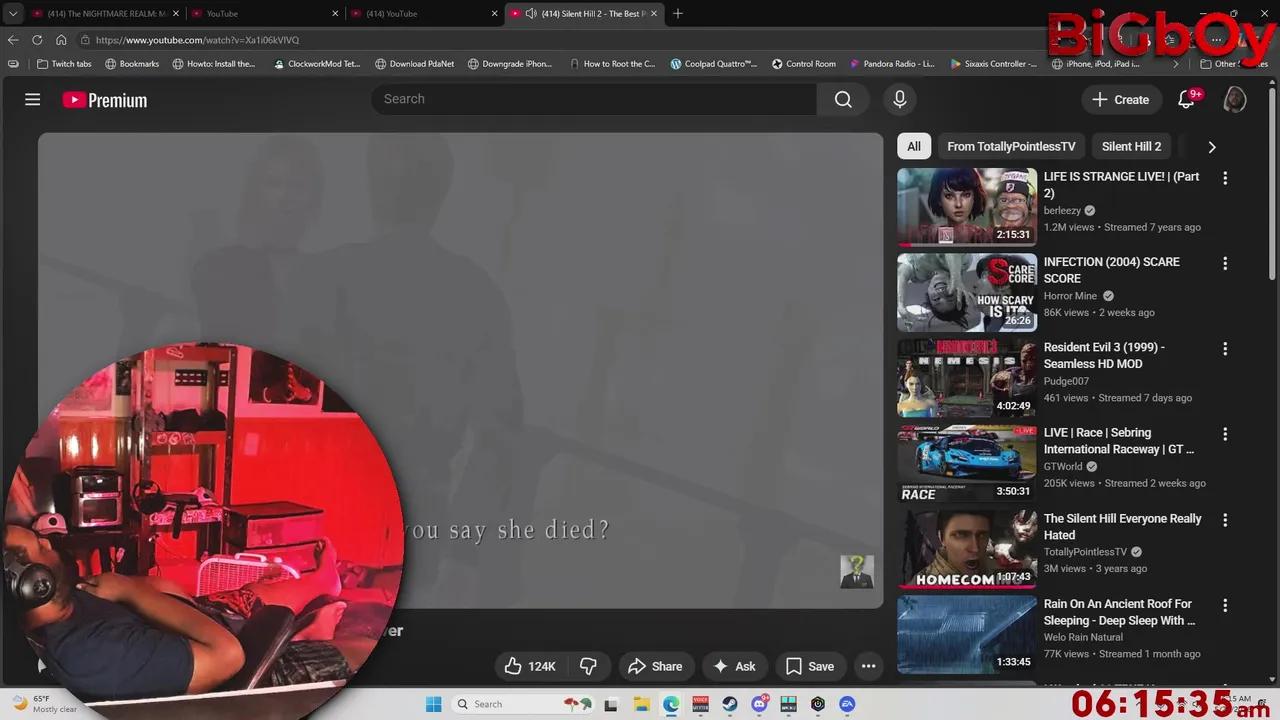This screenshot has height=720, width=1280.
Task: Open the LIFE IS STRANGE LIVE thumbnail
Action: (967, 207)
